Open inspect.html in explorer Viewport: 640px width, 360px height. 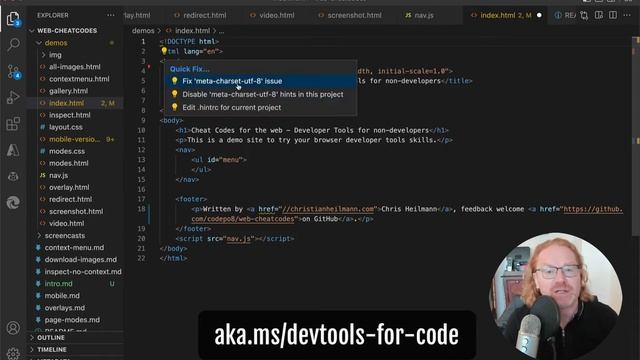(70, 115)
